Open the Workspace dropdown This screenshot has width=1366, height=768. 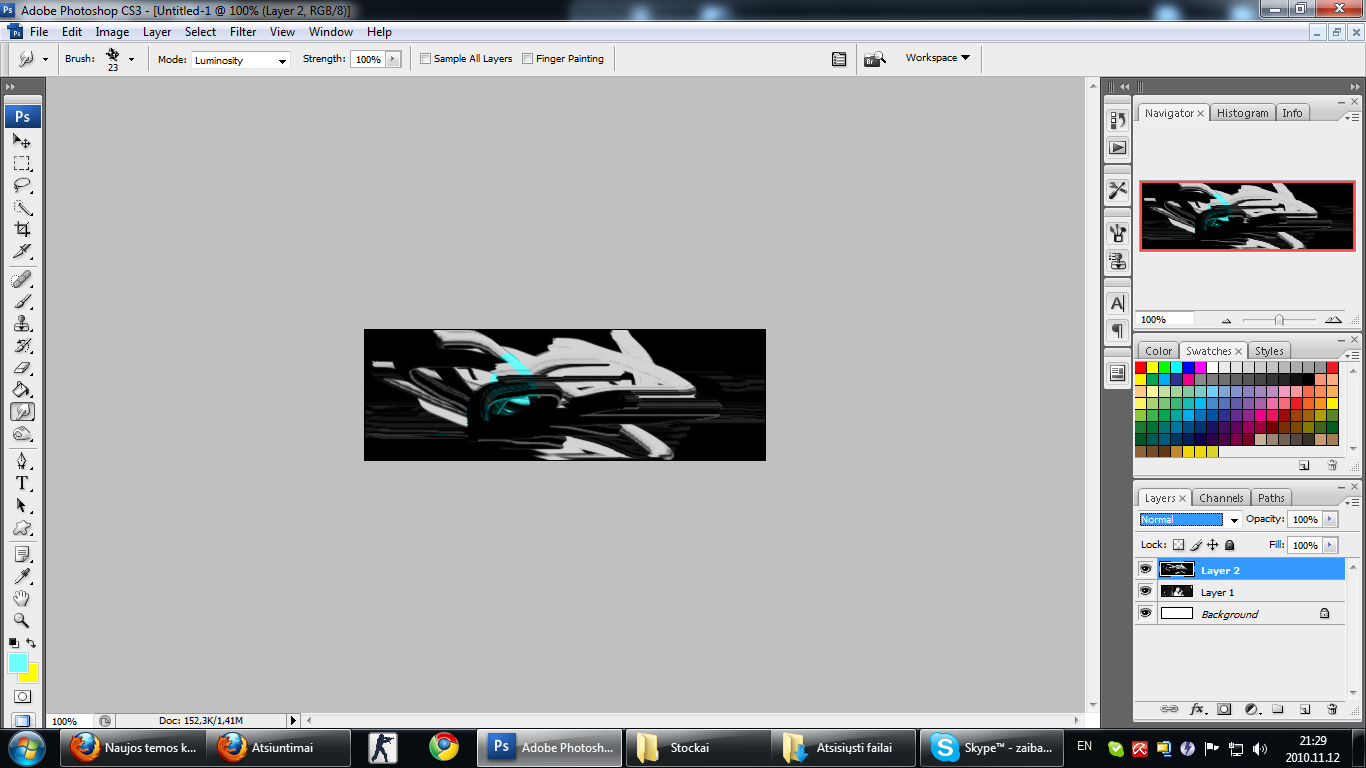pos(937,58)
